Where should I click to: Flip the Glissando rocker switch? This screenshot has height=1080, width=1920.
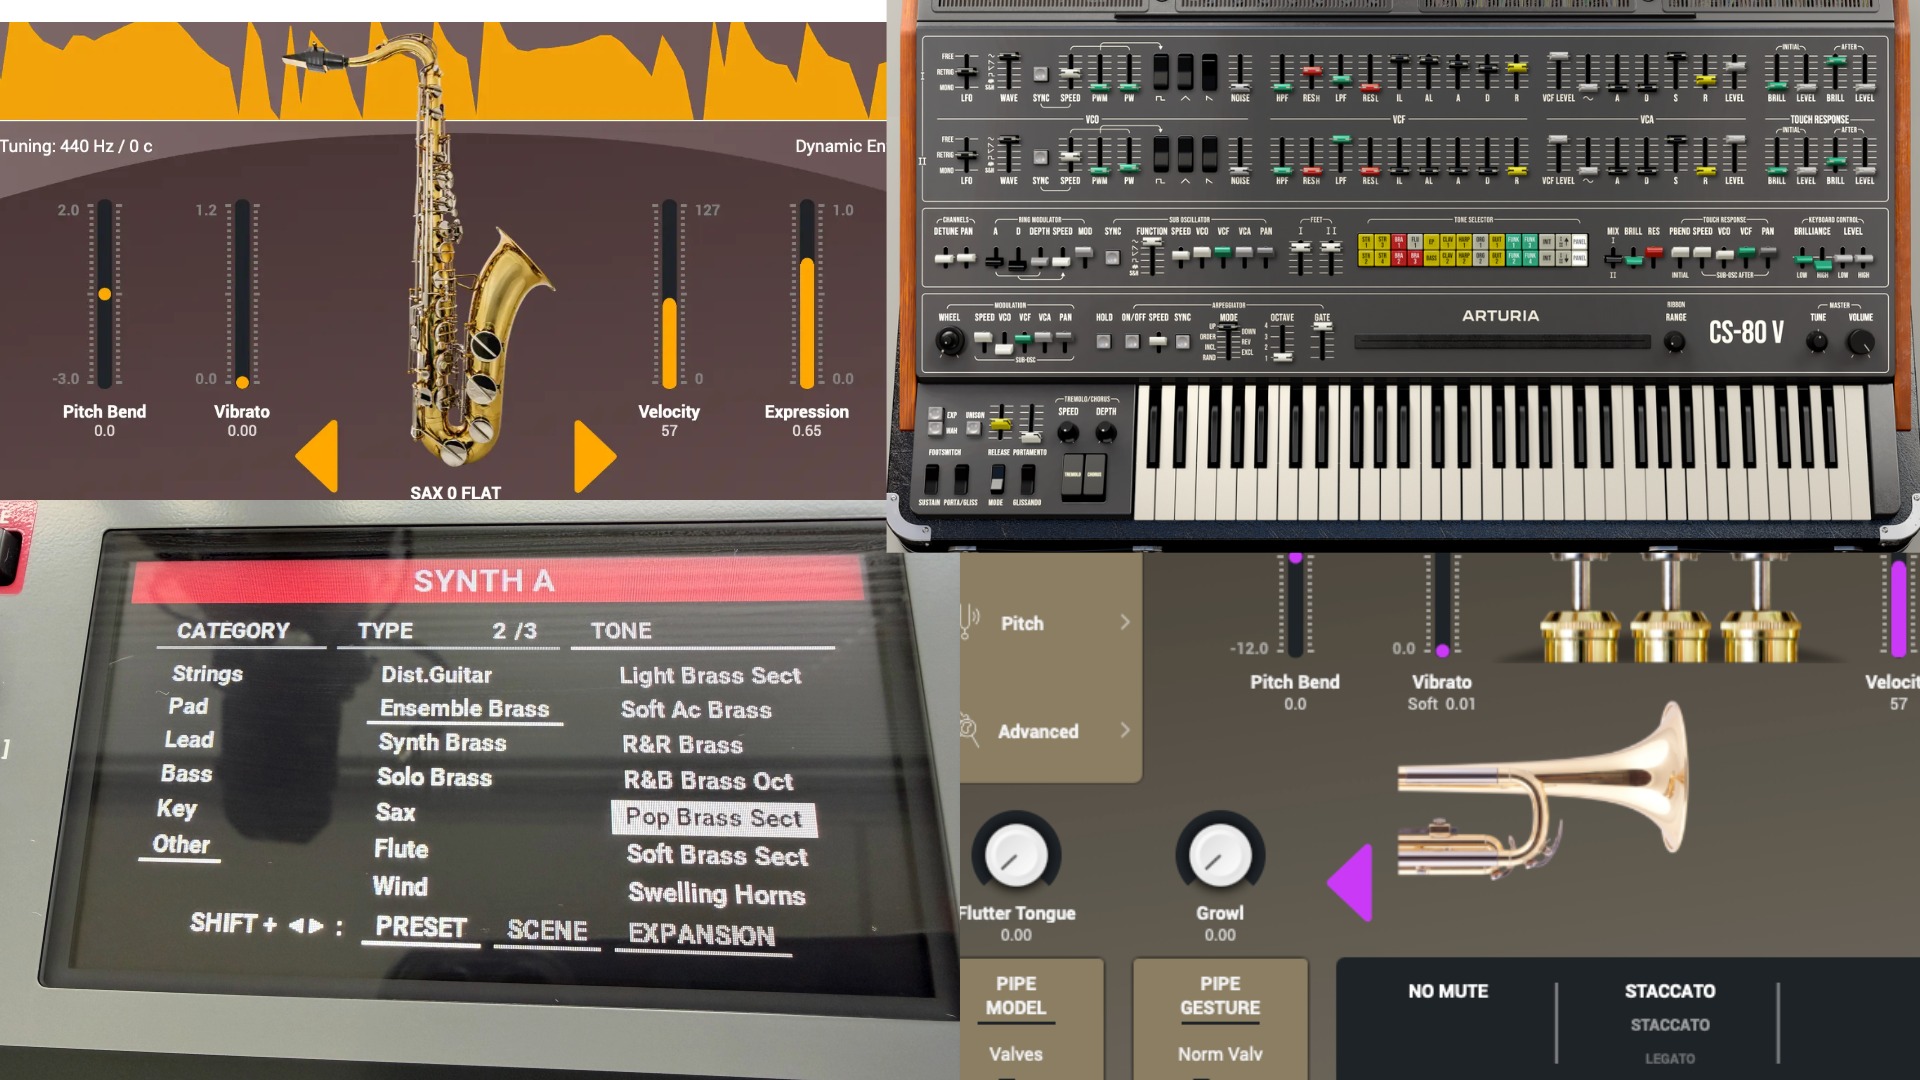click(1027, 479)
